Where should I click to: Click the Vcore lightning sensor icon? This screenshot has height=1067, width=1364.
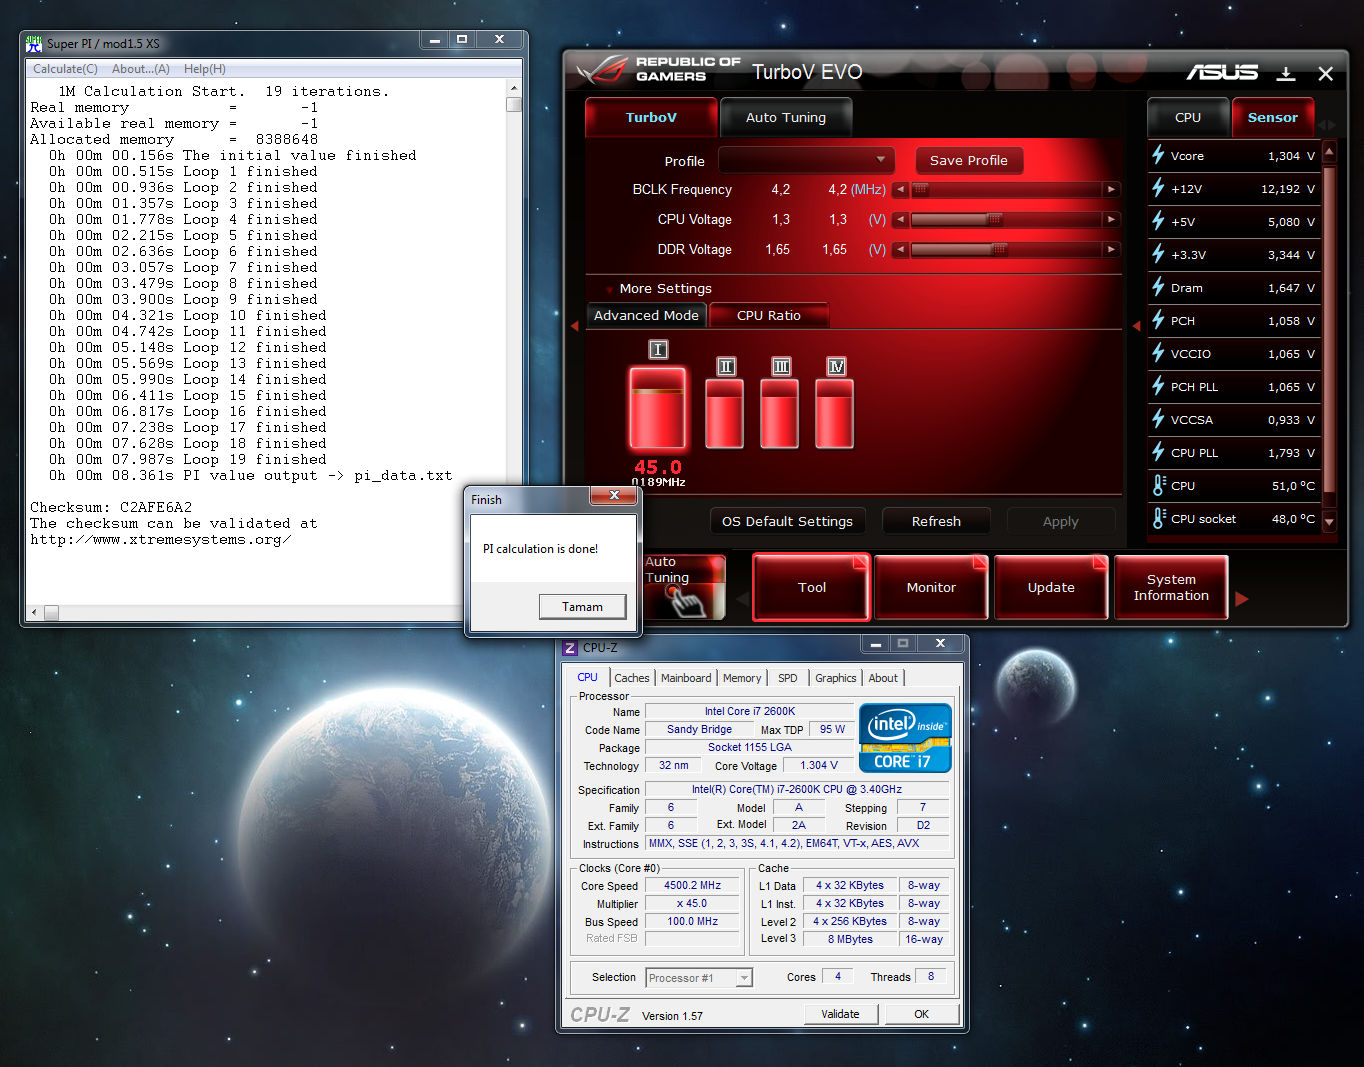[1158, 155]
